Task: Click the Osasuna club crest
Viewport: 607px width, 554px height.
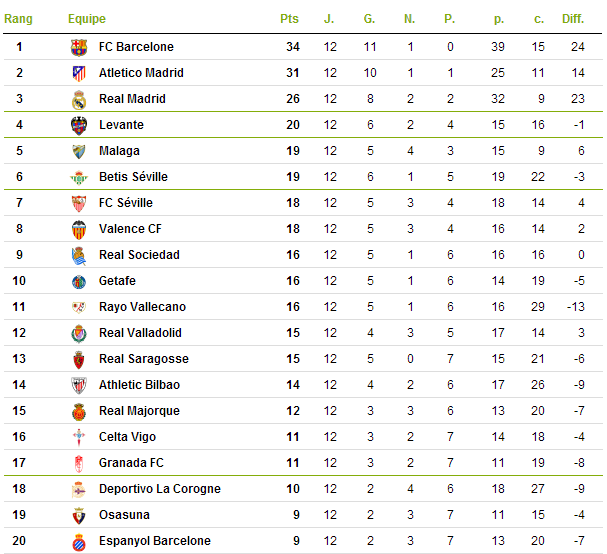Action: tap(79, 516)
